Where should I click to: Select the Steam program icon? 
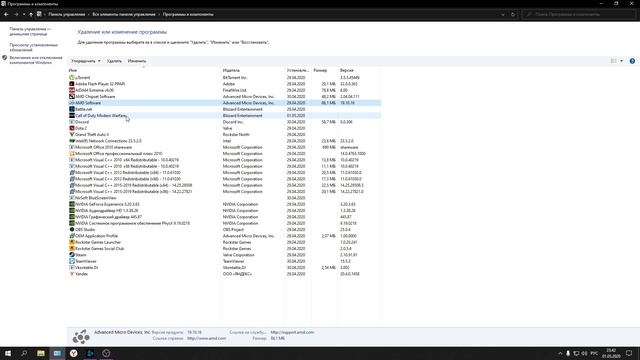click(x=72, y=255)
